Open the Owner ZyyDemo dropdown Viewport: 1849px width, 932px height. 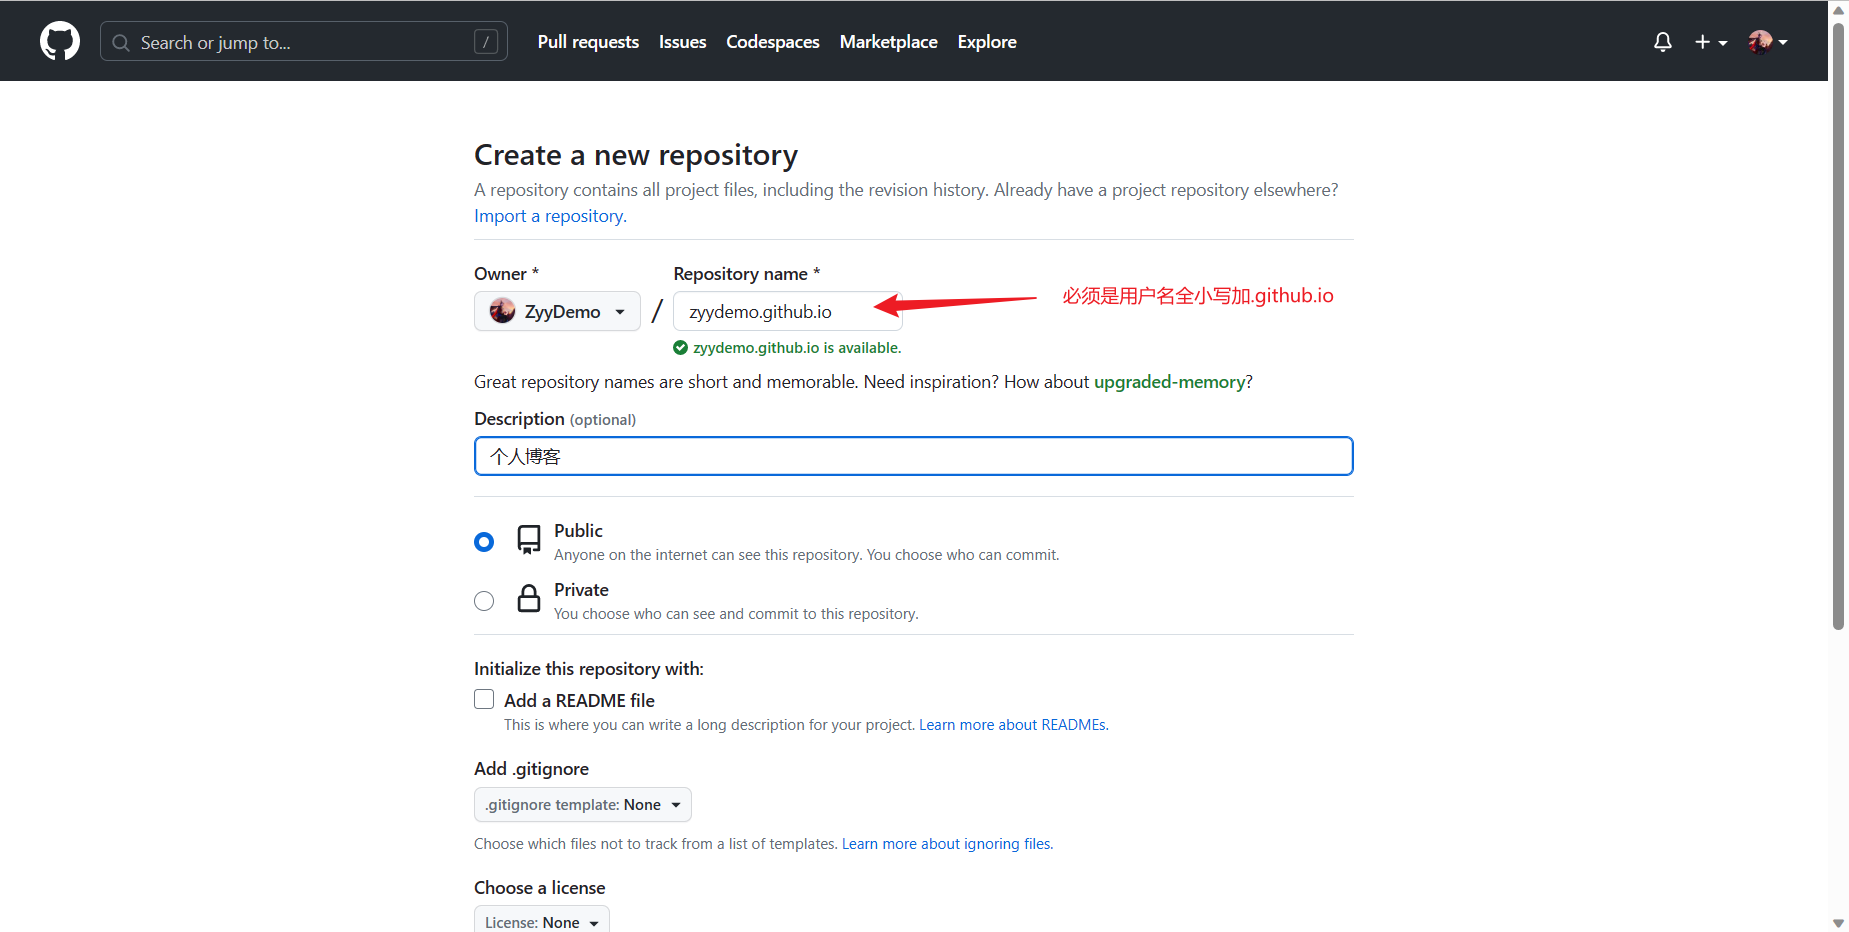click(x=557, y=312)
